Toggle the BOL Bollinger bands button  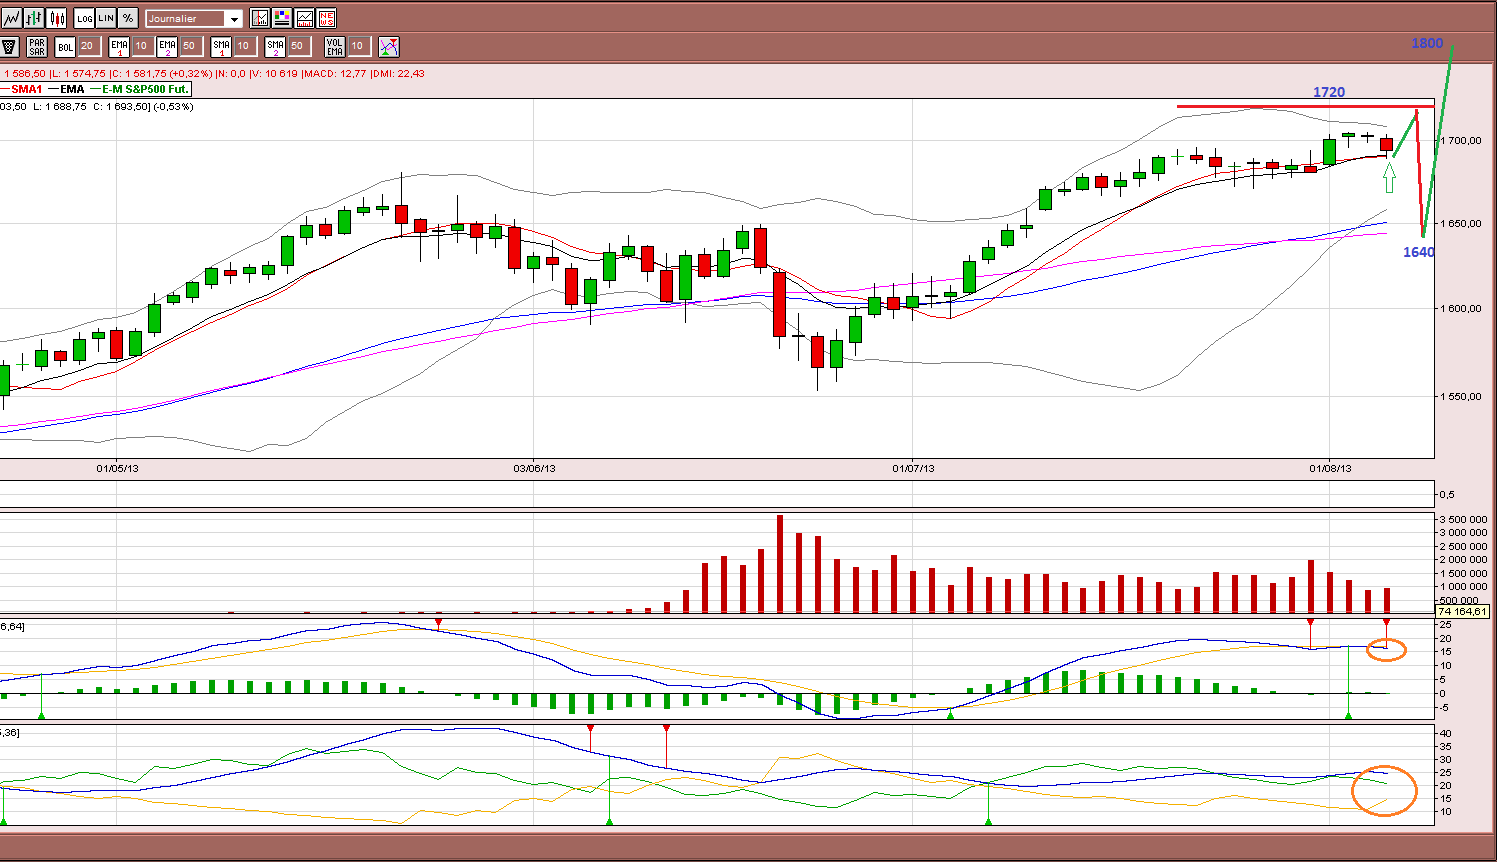click(x=65, y=46)
